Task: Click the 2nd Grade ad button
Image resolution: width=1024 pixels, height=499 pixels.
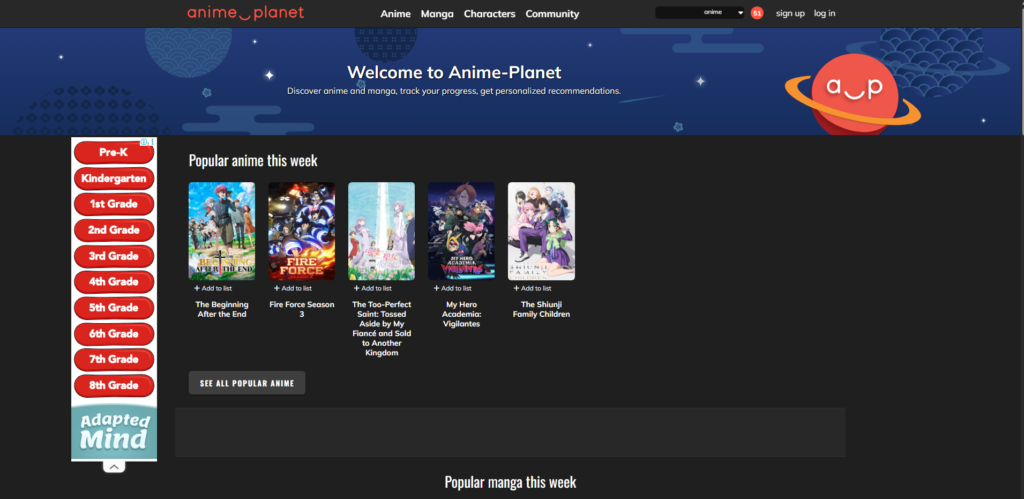Action: (x=114, y=230)
